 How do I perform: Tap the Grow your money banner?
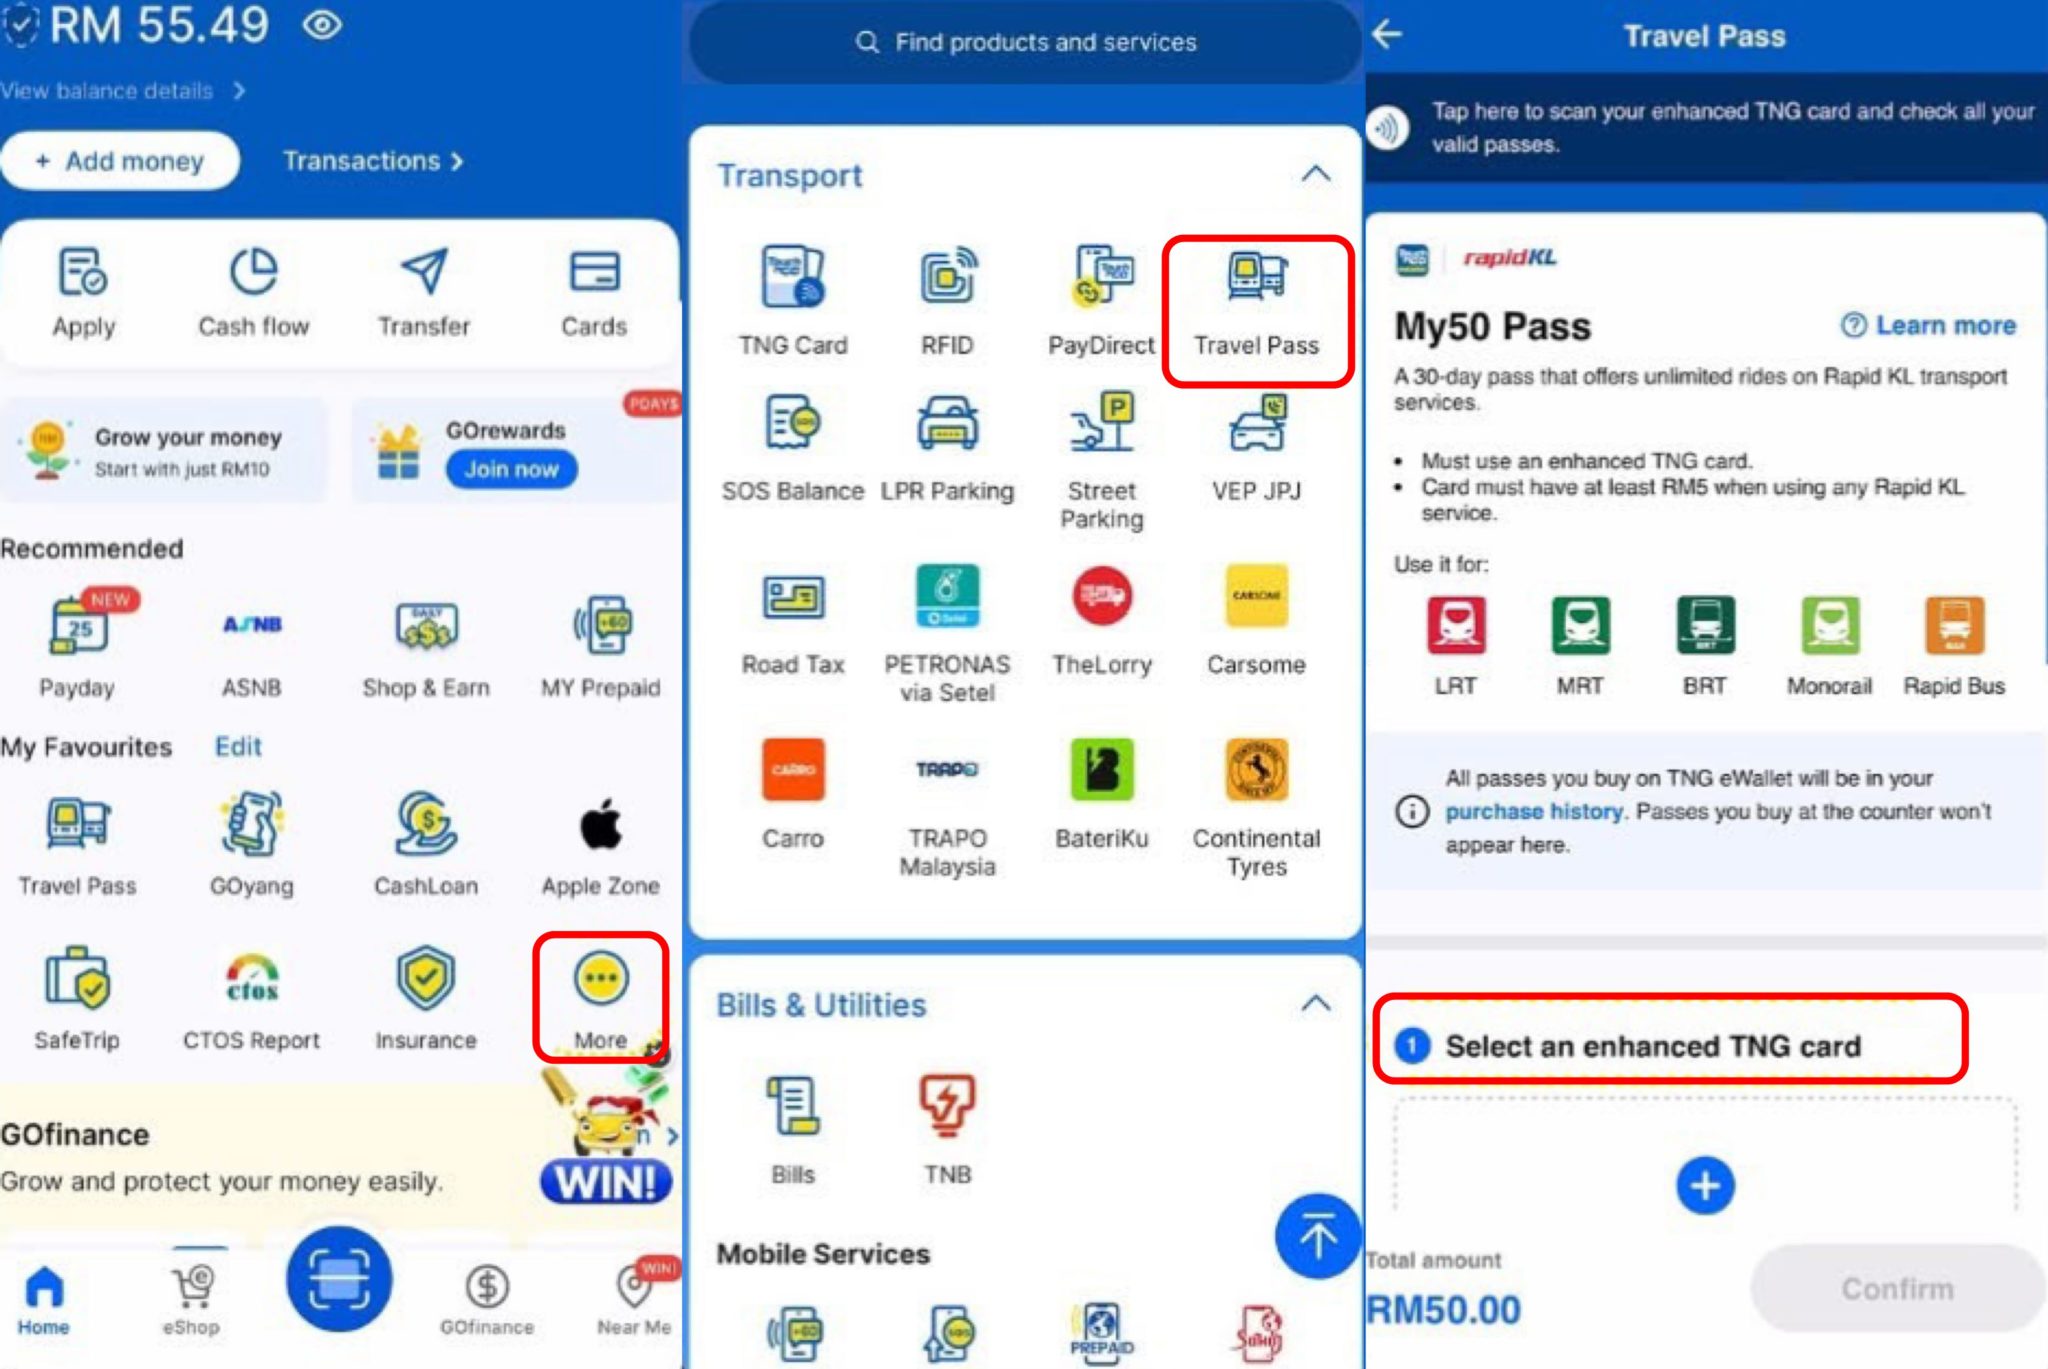tap(165, 450)
